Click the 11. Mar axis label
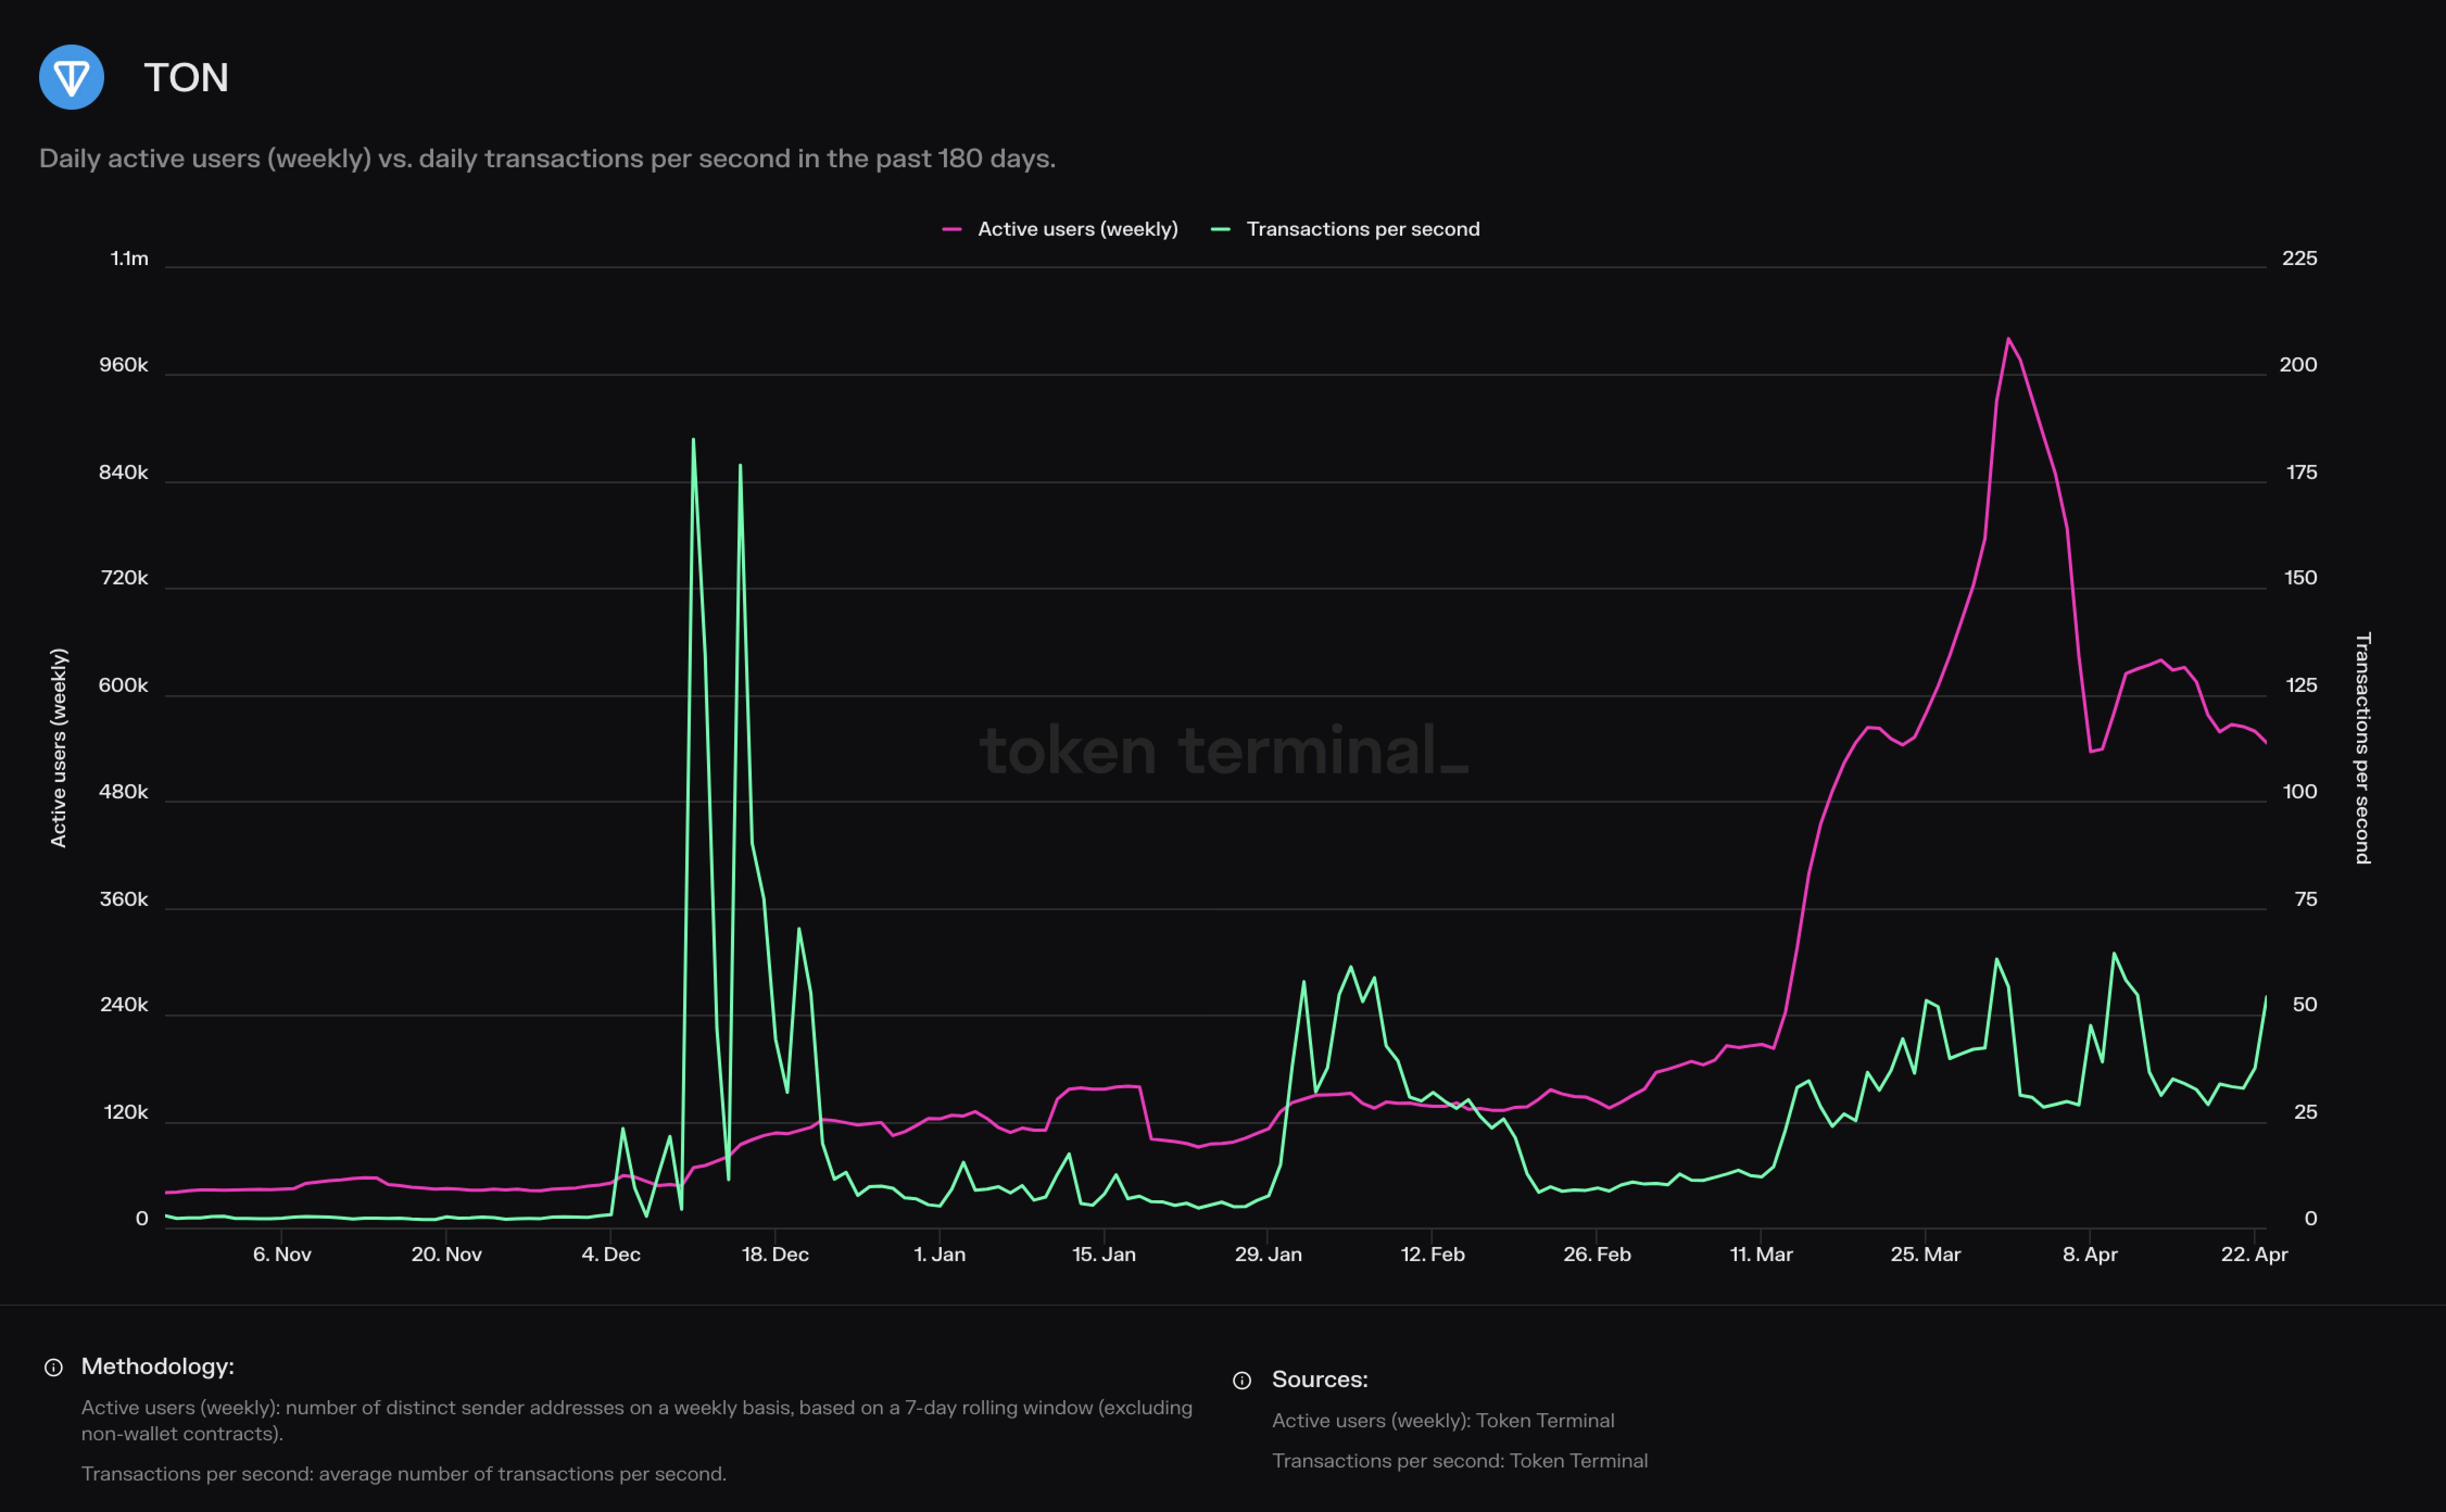The image size is (2446, 1512). point(1761,1254)
